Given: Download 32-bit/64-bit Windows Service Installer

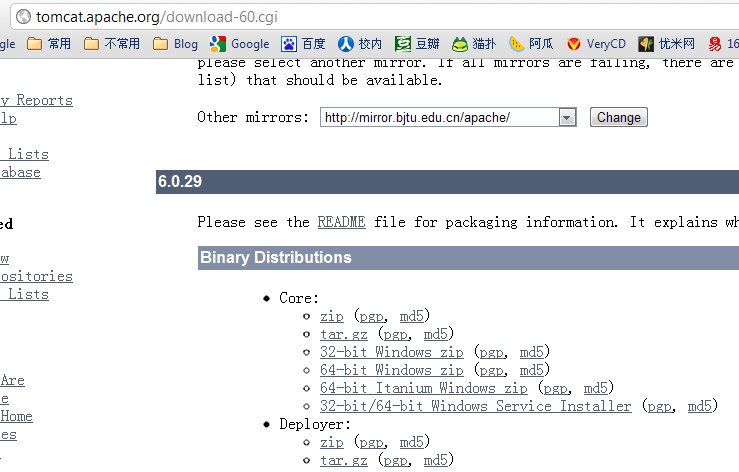Looking at the screenshot, I should tap(476, 406).
